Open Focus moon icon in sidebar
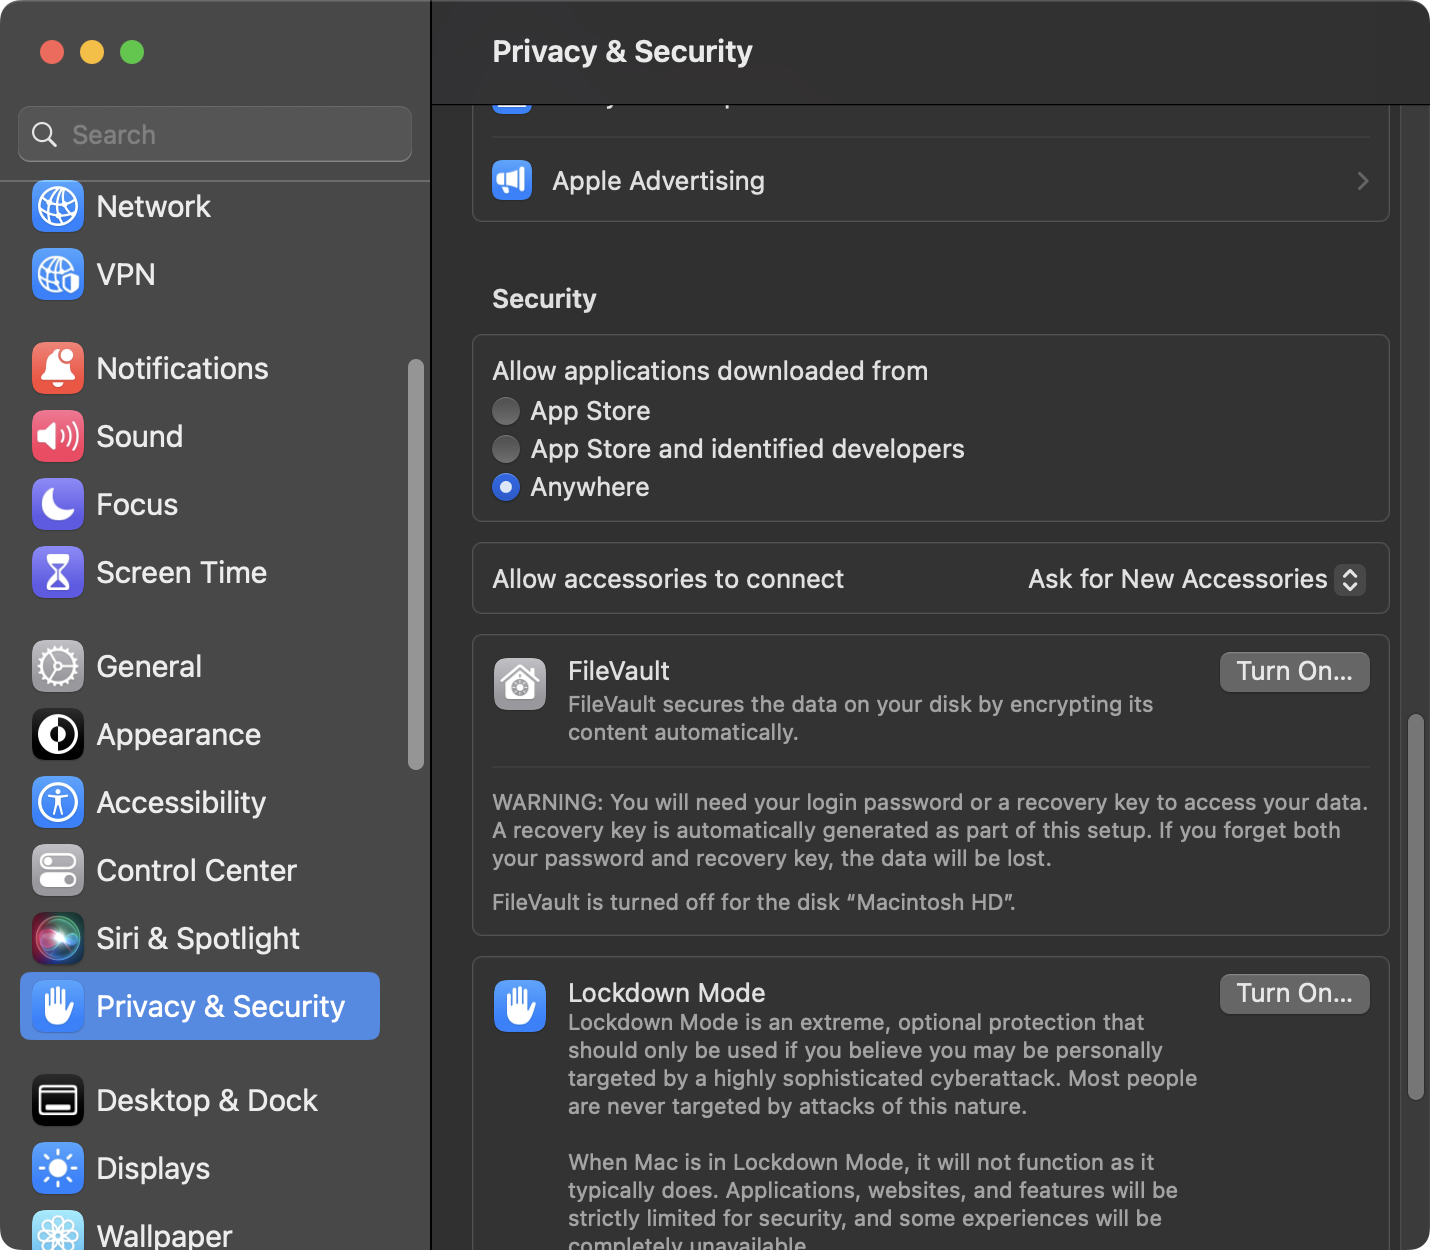 coord(58,505)
